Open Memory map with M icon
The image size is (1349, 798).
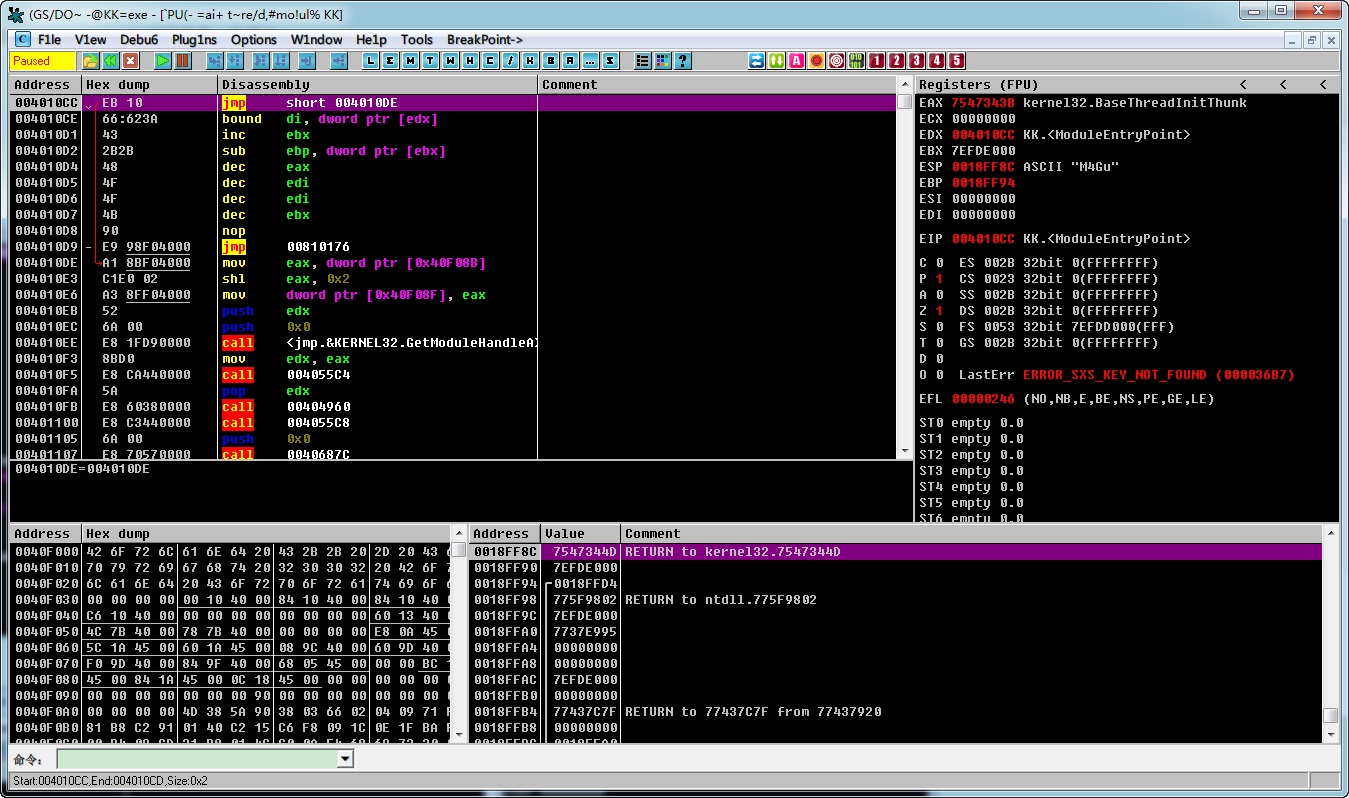(410, 61)
